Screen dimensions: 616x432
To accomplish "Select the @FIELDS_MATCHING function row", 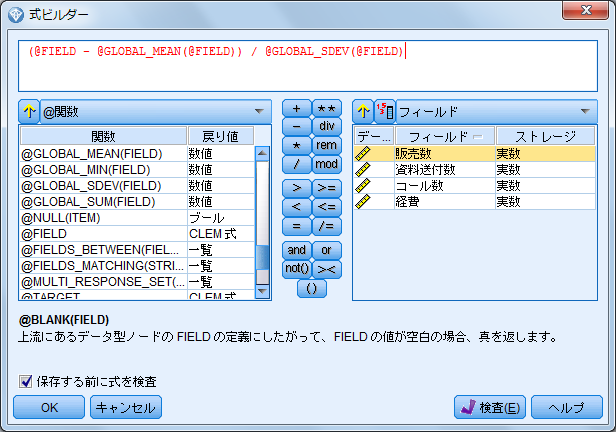I will point(137,266).
